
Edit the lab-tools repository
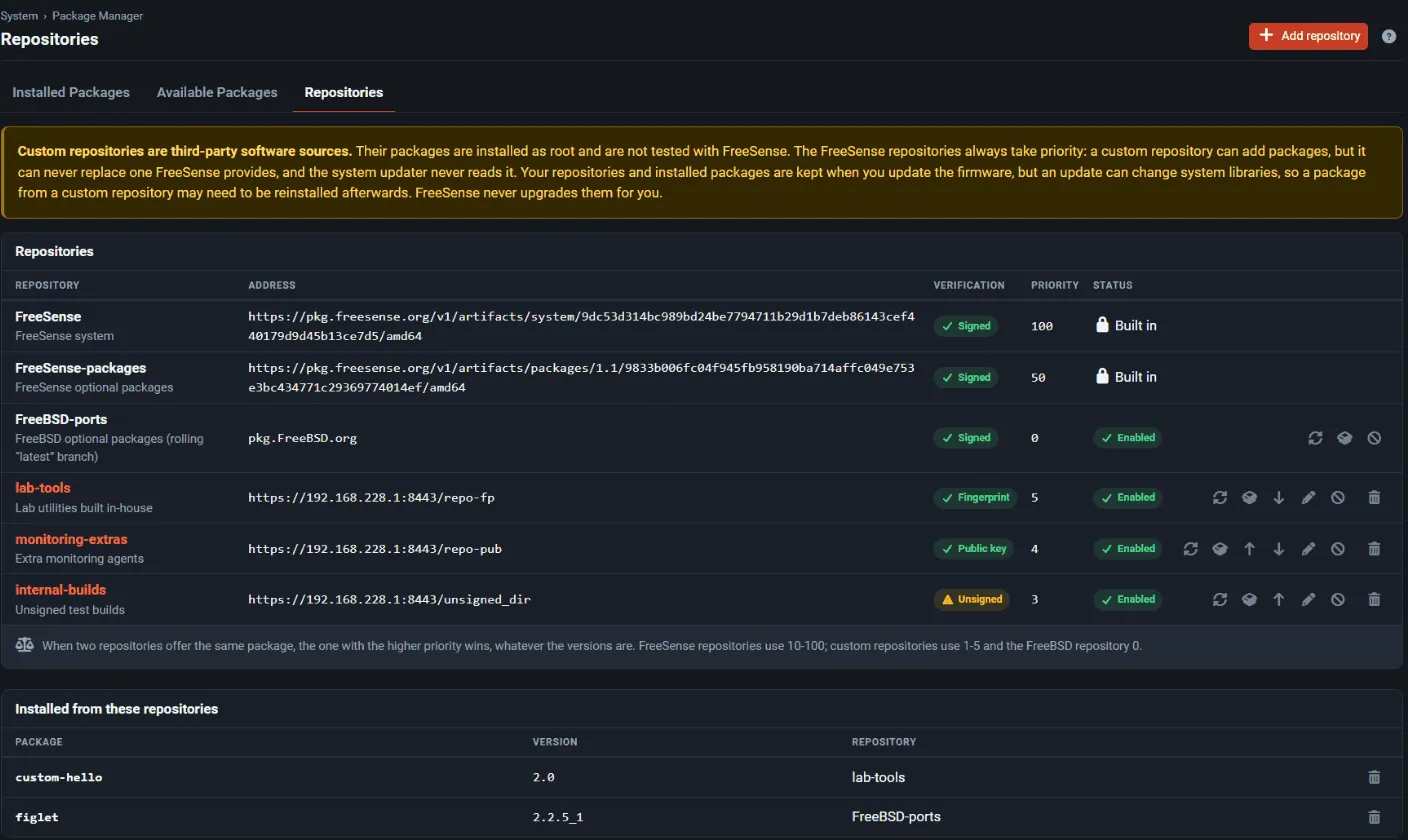pos(1308,497)
